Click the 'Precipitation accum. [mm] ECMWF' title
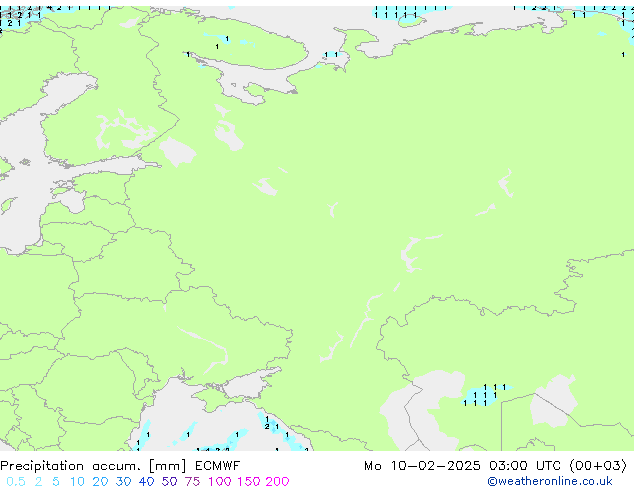This screenshot has height=490, width=634. tap(120, 466)
